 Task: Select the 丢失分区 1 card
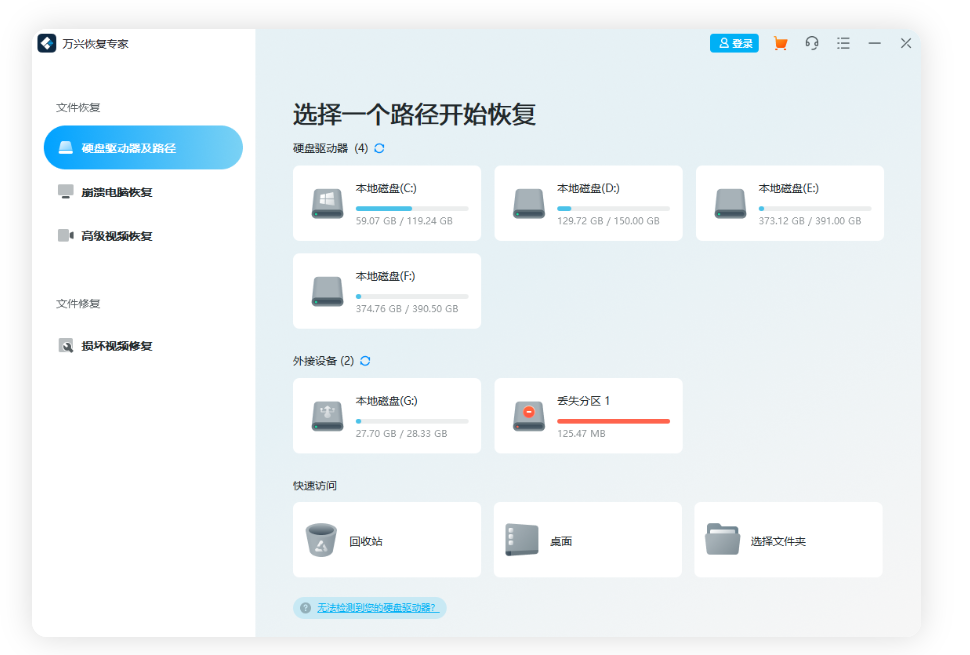[588, 415]
